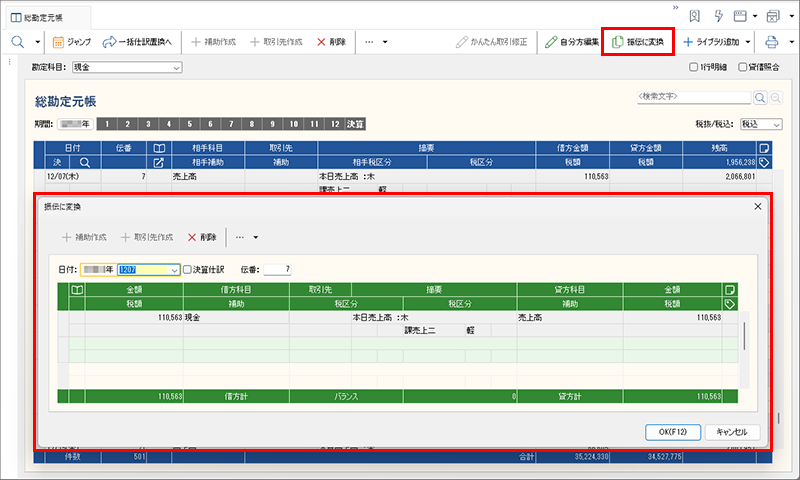
Task: Click the 振伝に変換 toolbar button
Action: pos(637,42)
